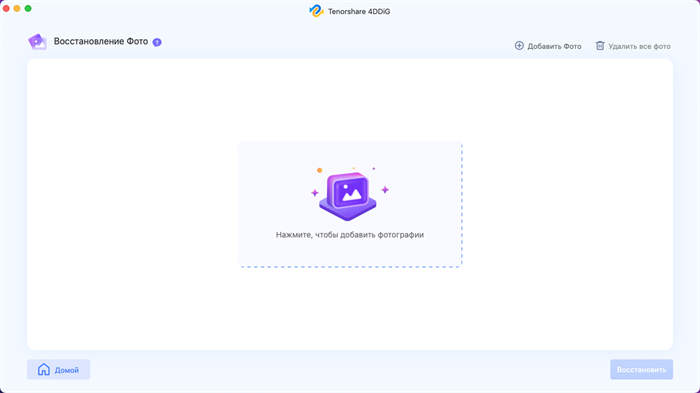
Task: Close the window with the red button
Action: tap(6, 8)
